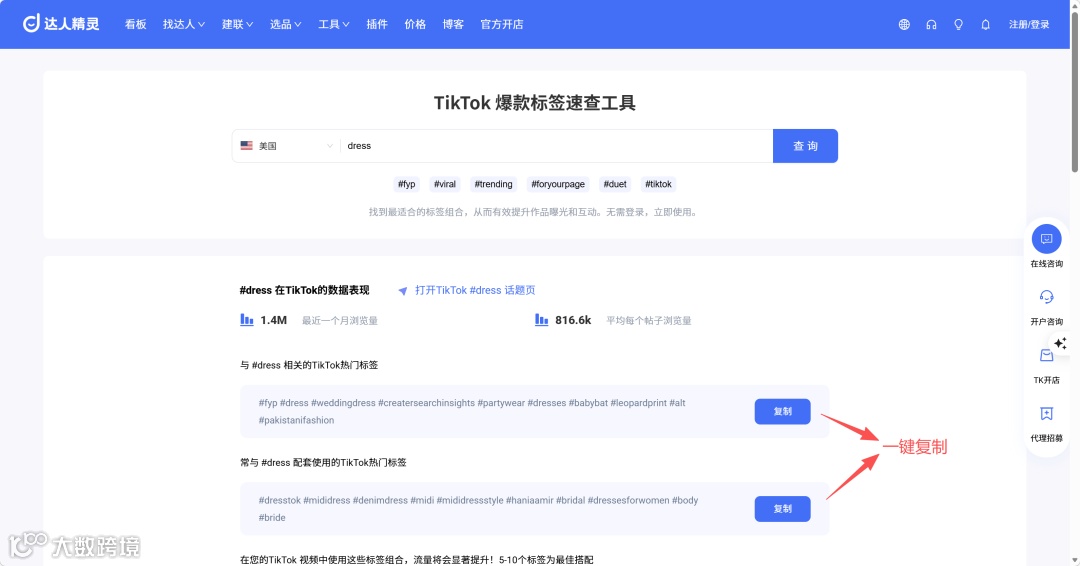Select the #duet suggested tag
Screen dimensions: 1080x566
click(x=615, y=184)
